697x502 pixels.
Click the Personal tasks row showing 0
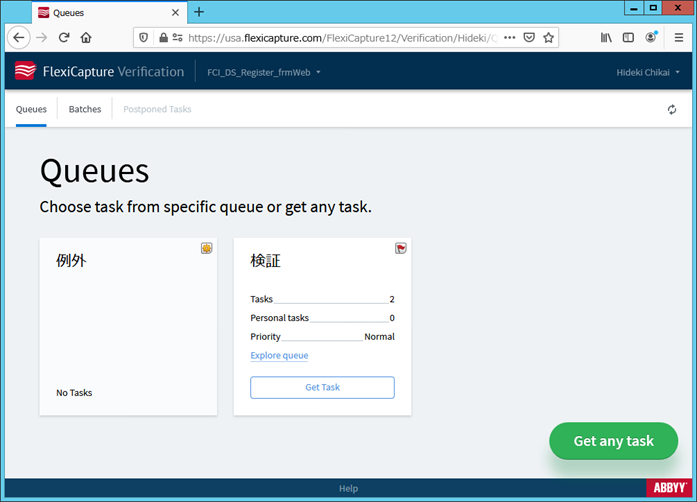(322, 318)
